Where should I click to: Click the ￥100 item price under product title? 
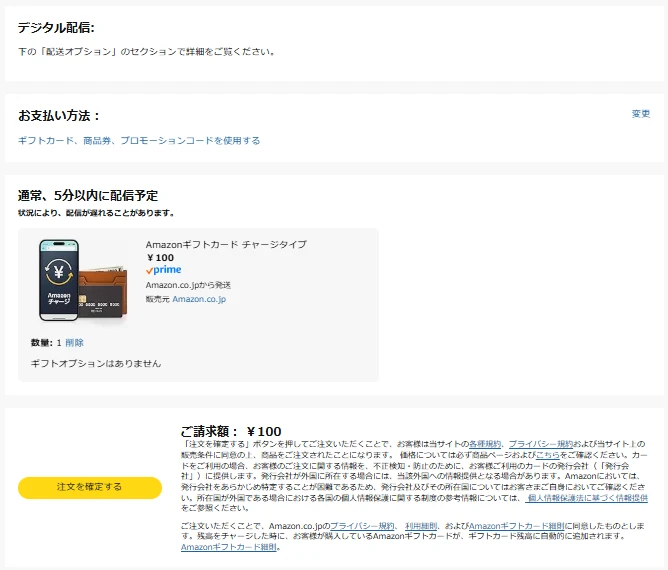(x=160, y=258)
